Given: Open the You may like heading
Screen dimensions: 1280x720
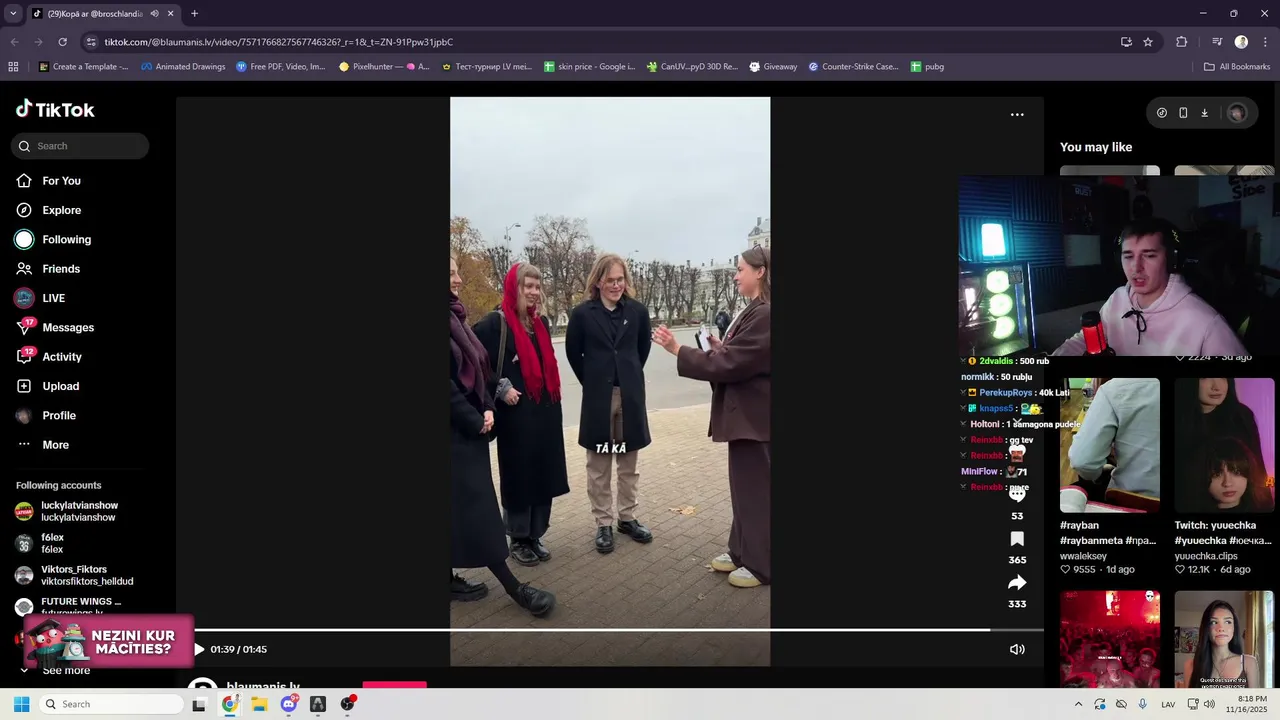Looking at the screenshot, I should coord(1096,147).
